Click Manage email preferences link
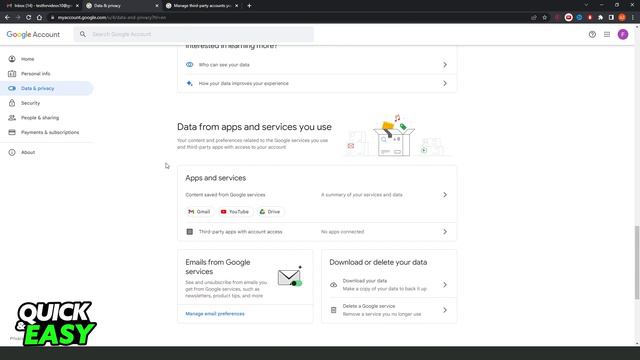Image resolution: width=640 pixels, height=360 pixels. (x=215, y=313)
